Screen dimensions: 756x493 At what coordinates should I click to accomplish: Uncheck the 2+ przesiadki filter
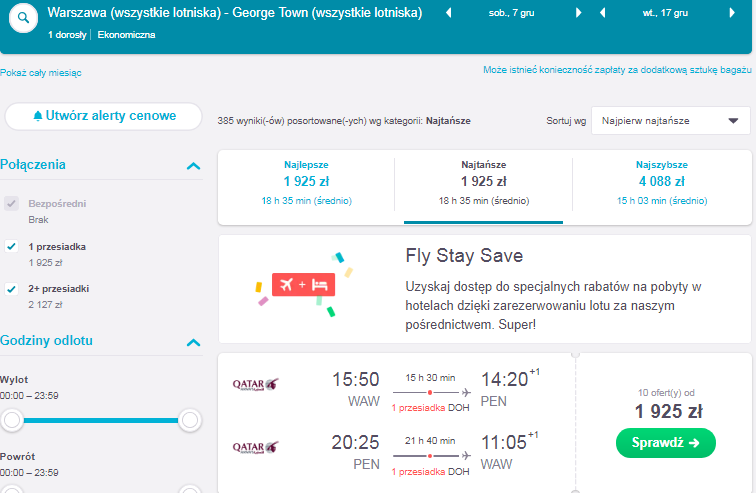click(12, 289)
